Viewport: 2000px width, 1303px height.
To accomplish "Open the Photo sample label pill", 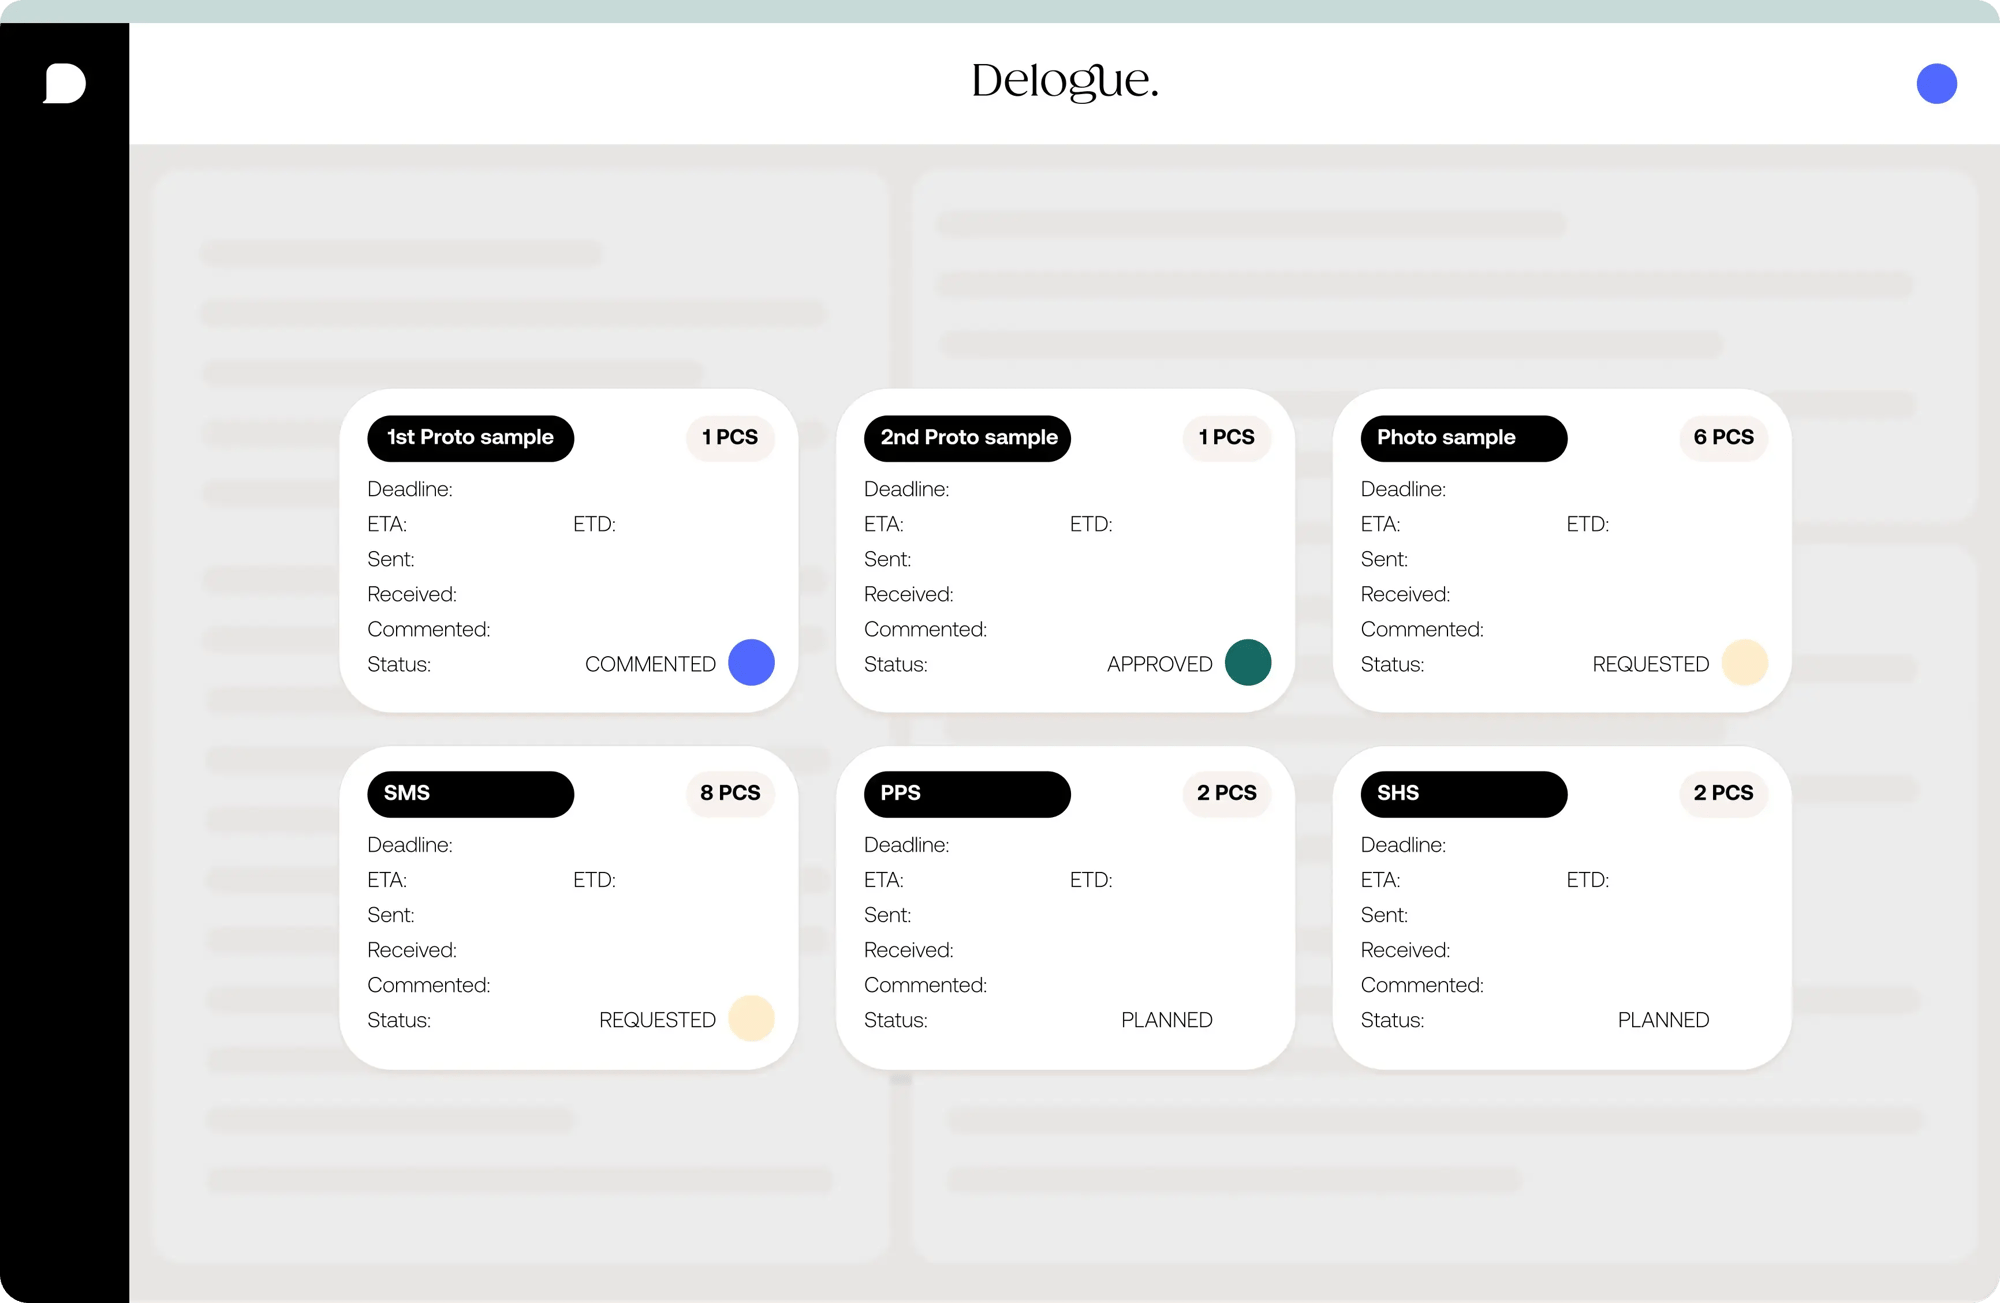I will coord(1463,438).
